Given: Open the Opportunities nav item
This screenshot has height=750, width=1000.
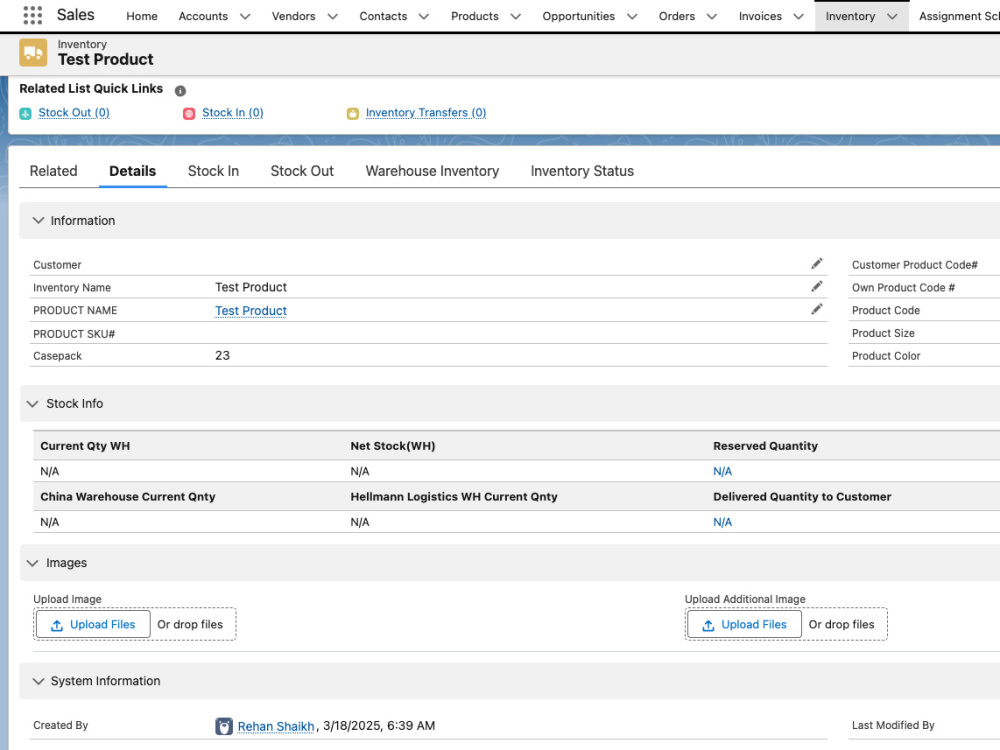Looking at the screenshot, I should click(x=578, y=17).
